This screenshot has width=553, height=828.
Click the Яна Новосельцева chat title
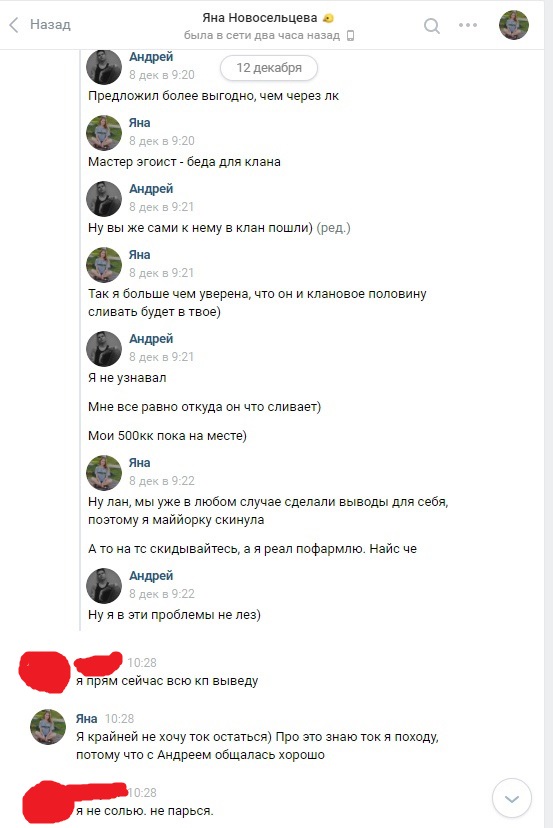[259, 18]
